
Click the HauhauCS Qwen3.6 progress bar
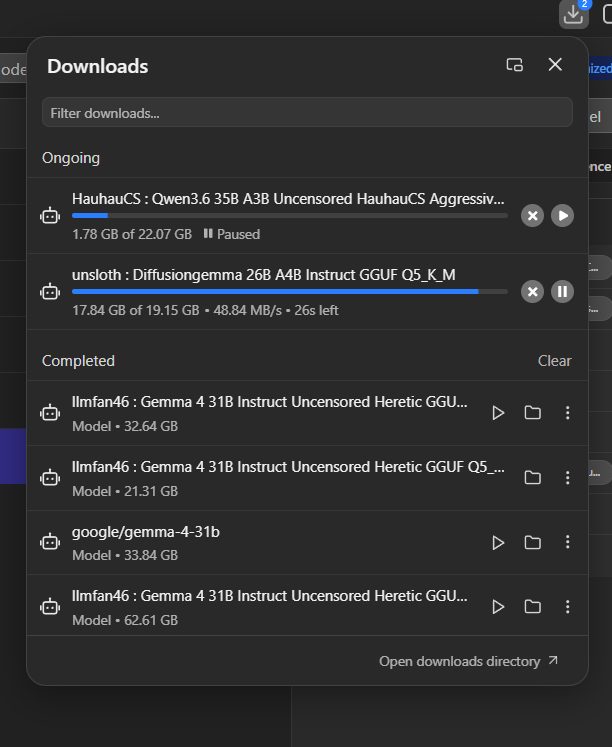pyautogui.click(x=290, y=216)
